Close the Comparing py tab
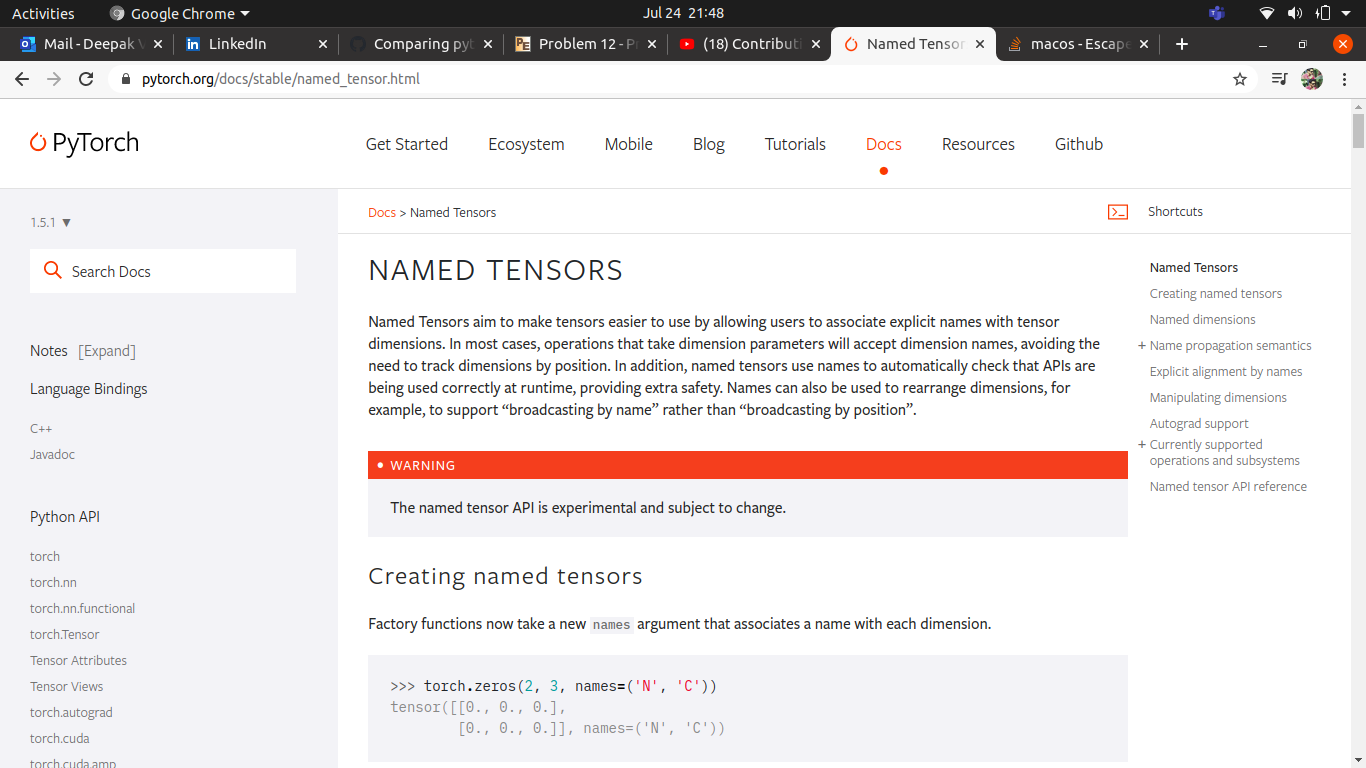This screenshot has height=768, width=1366. pyautogui.click(x=488, y=44)
